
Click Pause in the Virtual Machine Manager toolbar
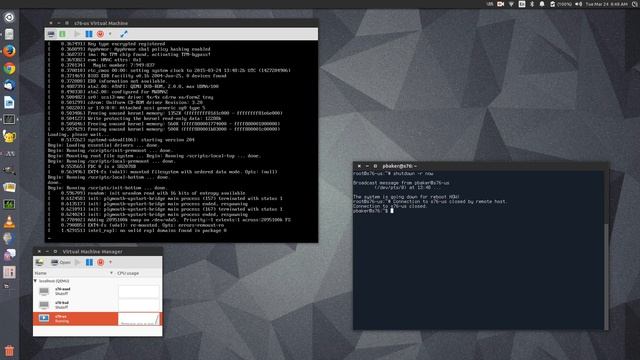[x=89, y=262]
